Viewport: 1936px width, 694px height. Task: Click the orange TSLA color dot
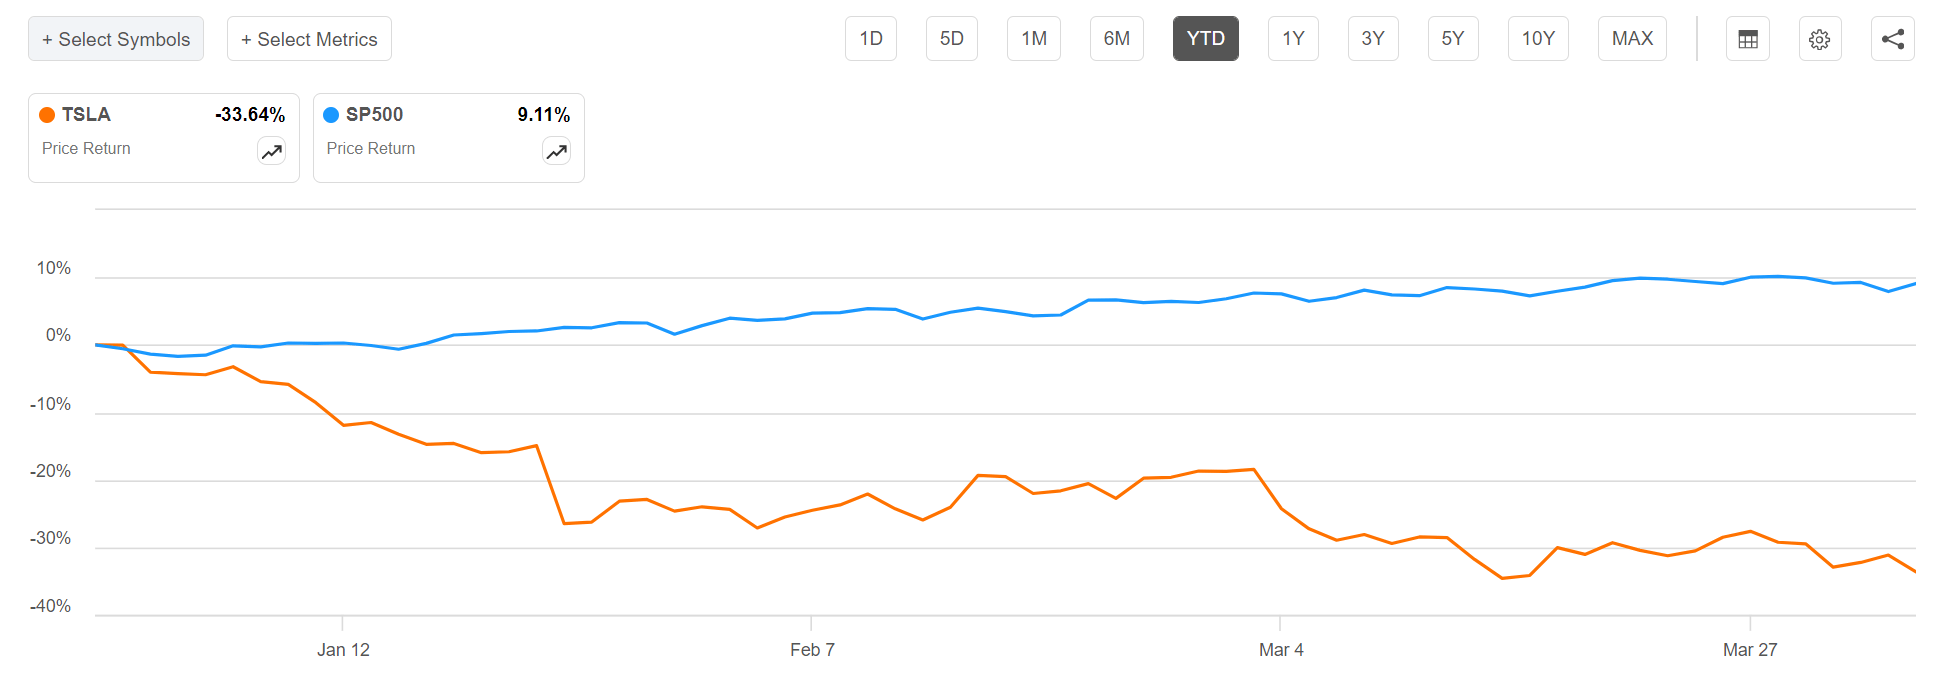pos(47,115)
